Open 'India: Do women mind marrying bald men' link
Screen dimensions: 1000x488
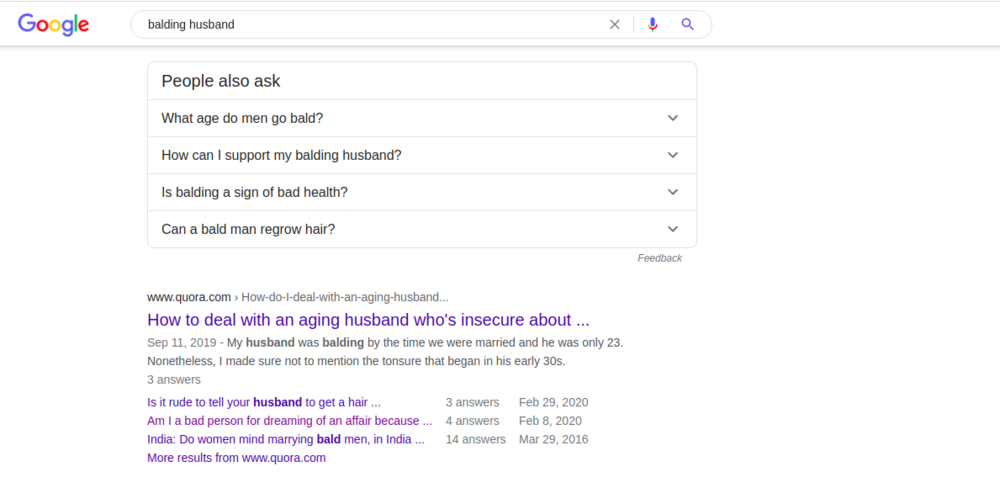(x=285, y=439)
